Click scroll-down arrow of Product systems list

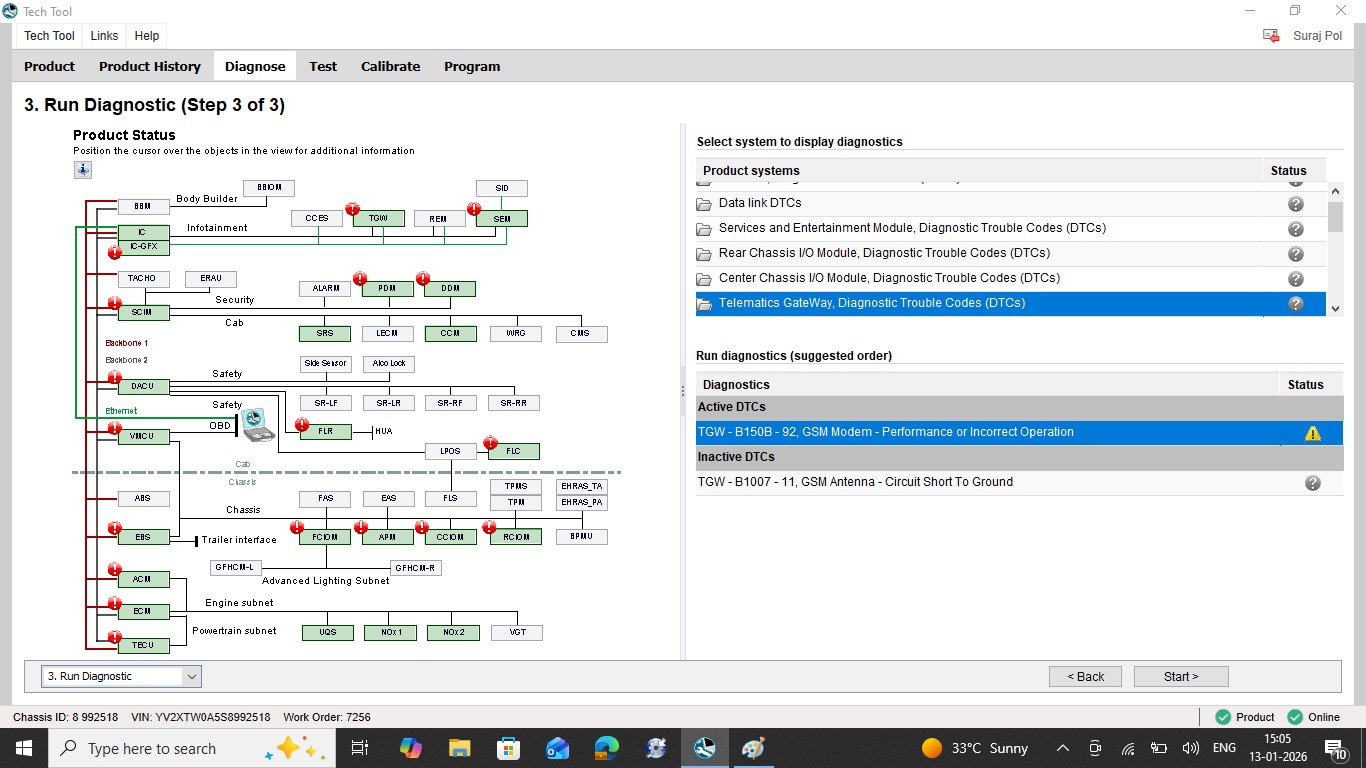1335,309
